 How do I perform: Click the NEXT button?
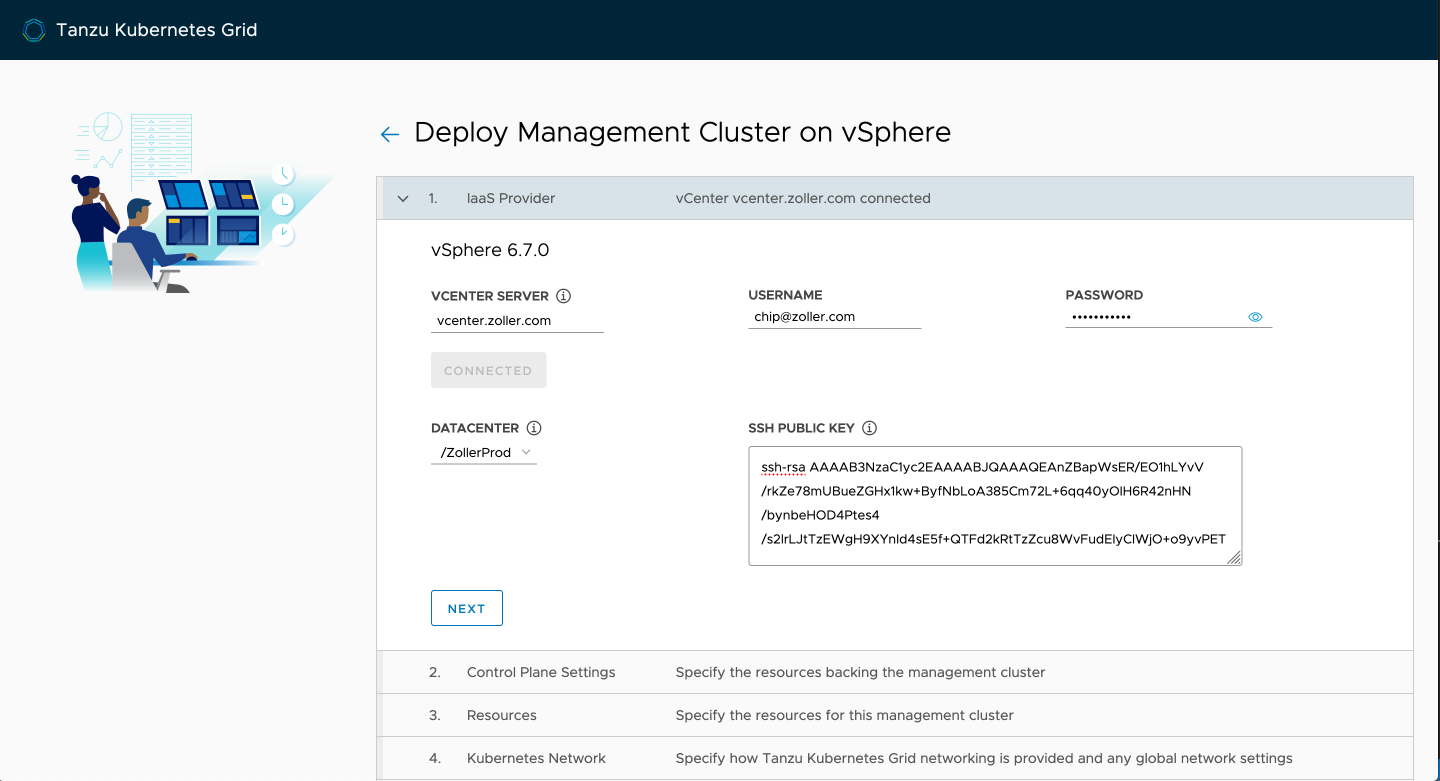[x=466, y=608]
